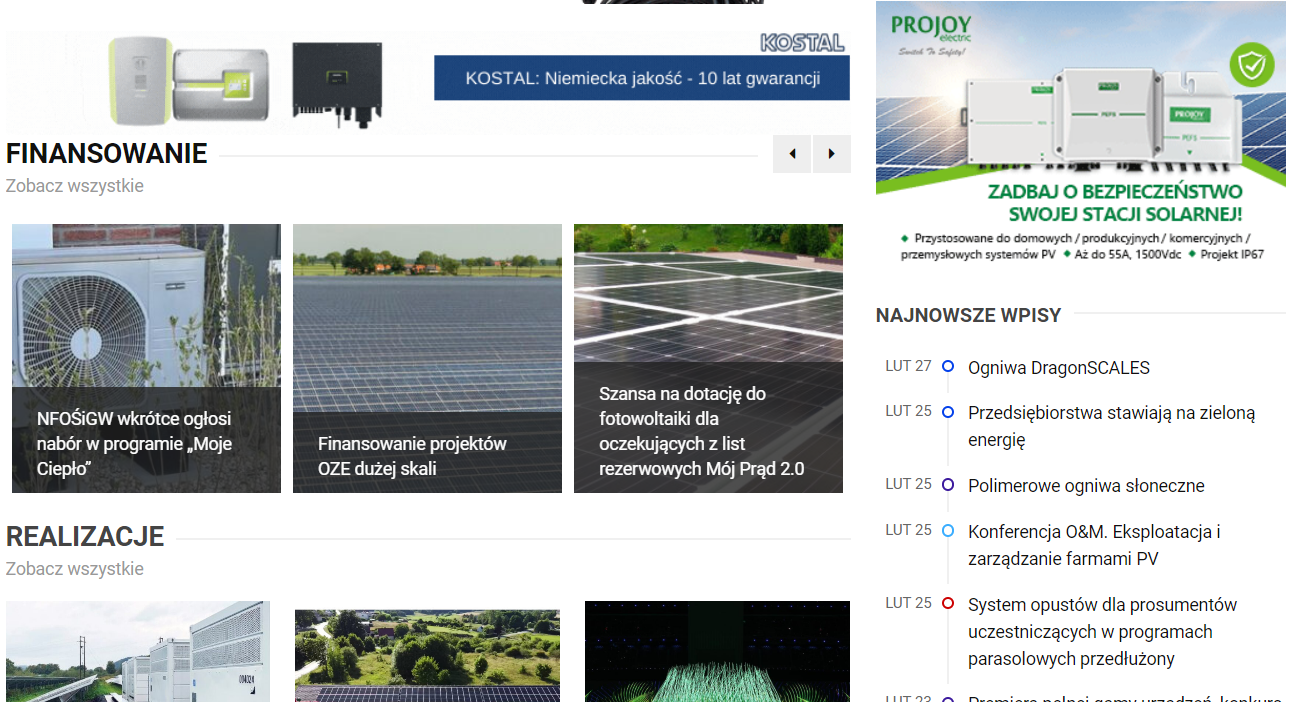This screenshot has width=1291, height=702.
Task: Click the red circle beside "System opustów" entry
Action: click(947, 603)
